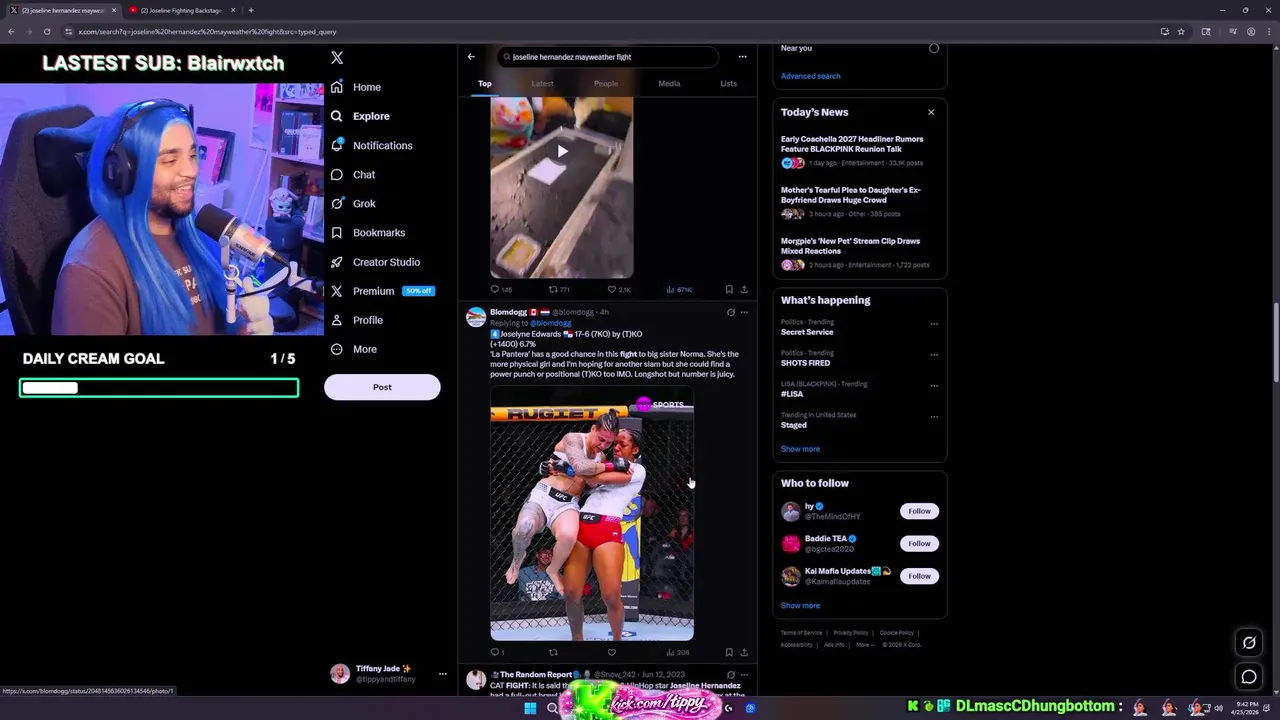Screen dimensions: 1280x720
Task: Open the Advanced search link
Action: [810, 76]
